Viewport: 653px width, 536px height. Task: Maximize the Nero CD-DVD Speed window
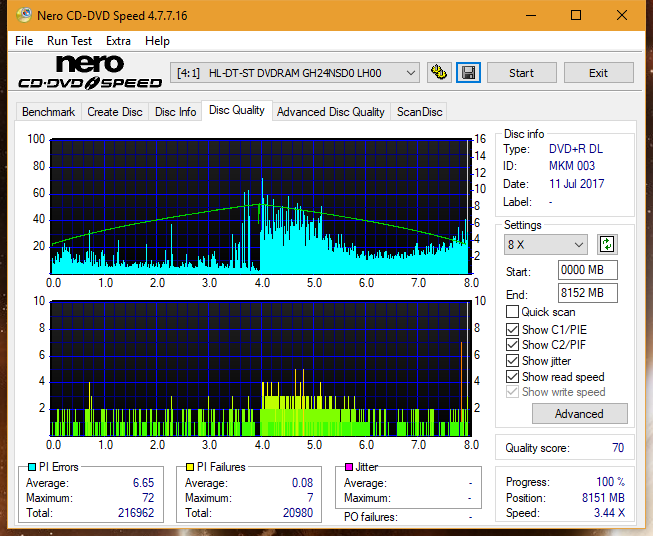(x=576, y=15)
